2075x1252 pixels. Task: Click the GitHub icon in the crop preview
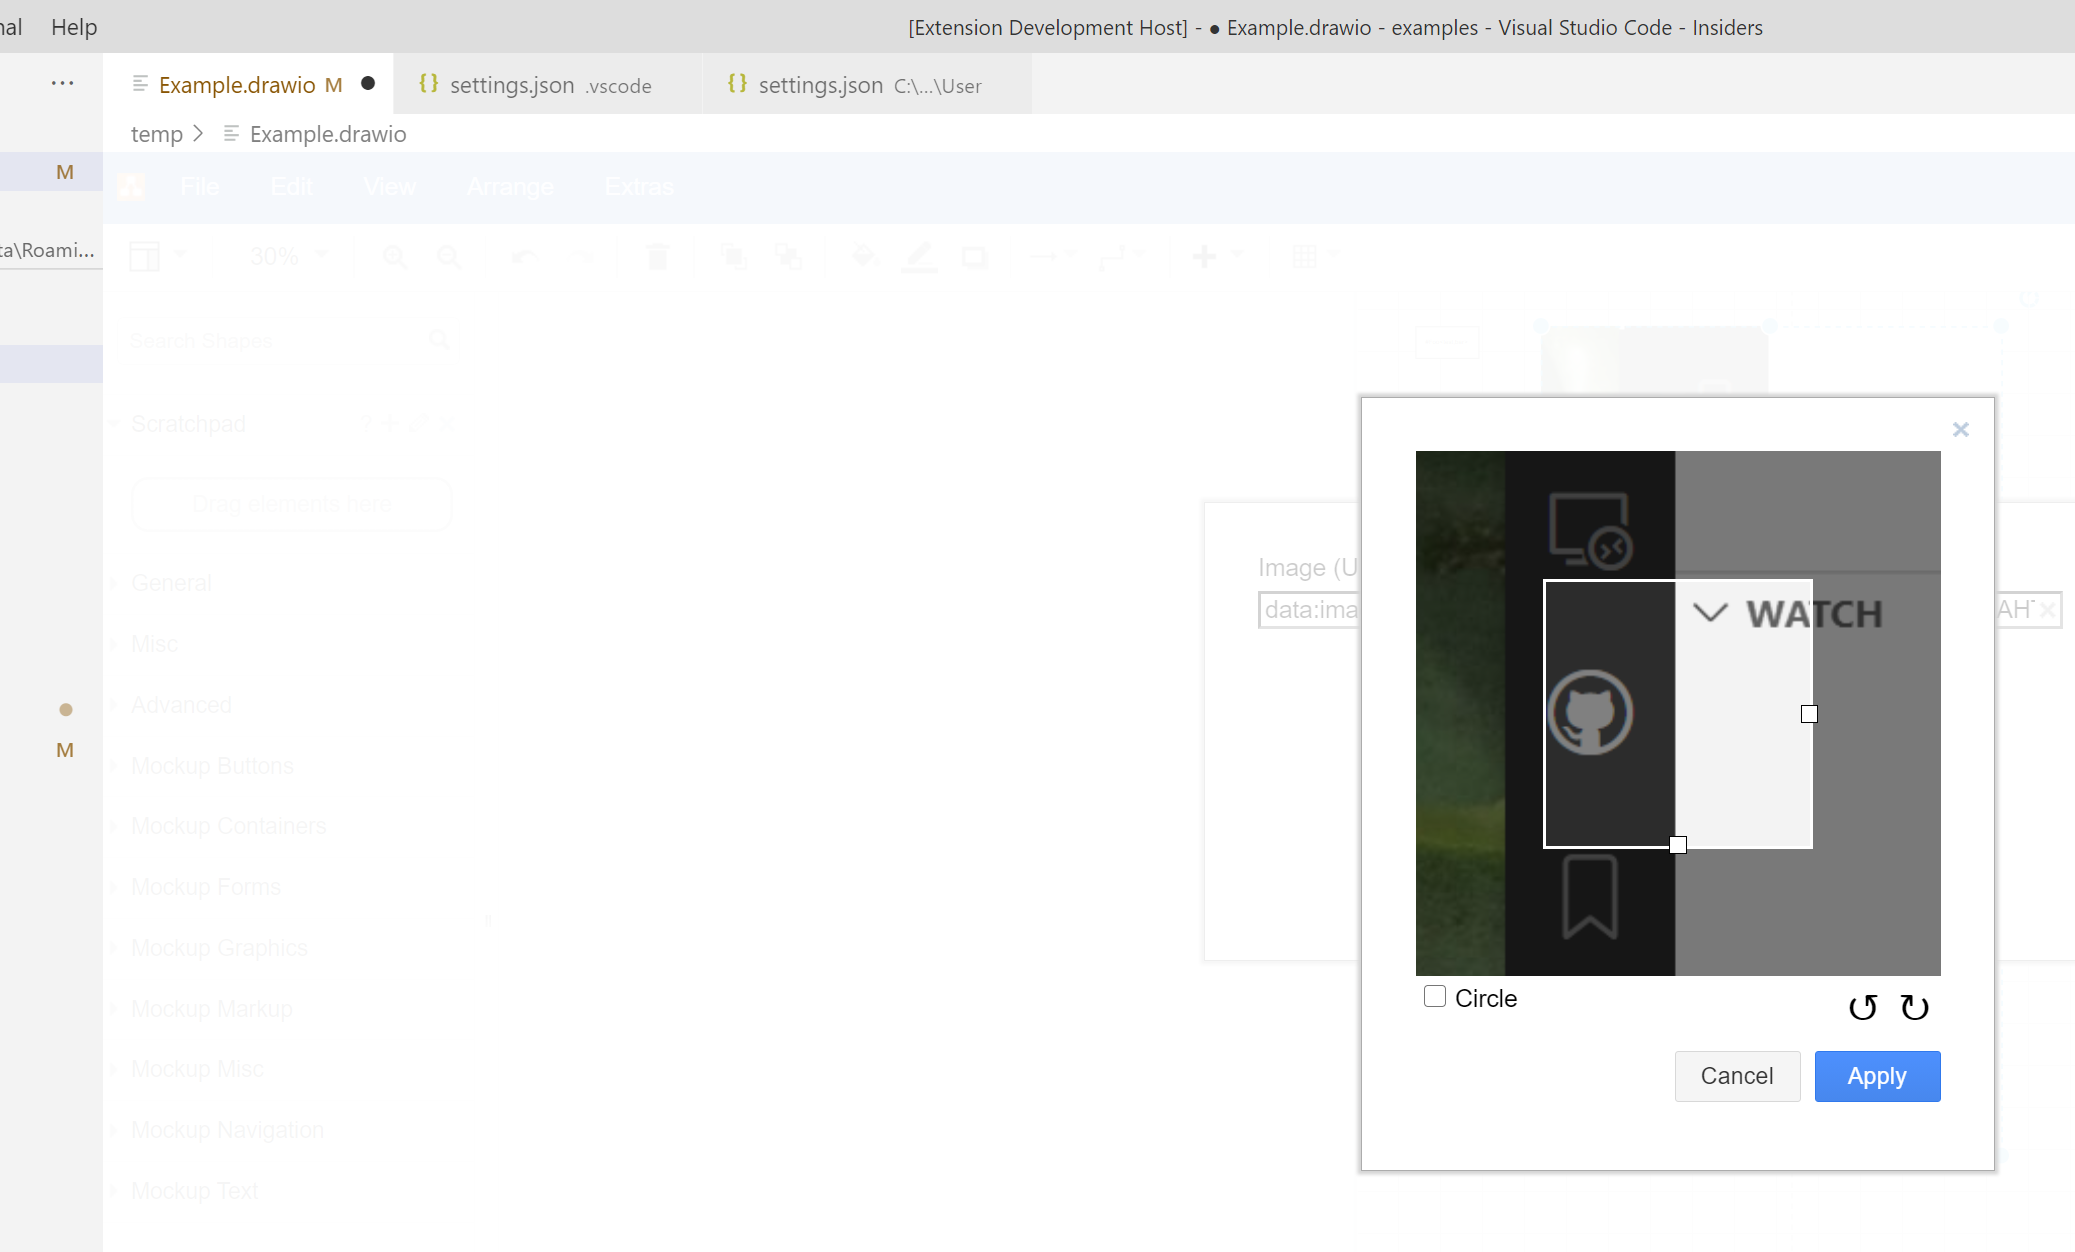tap(1590, 712)
